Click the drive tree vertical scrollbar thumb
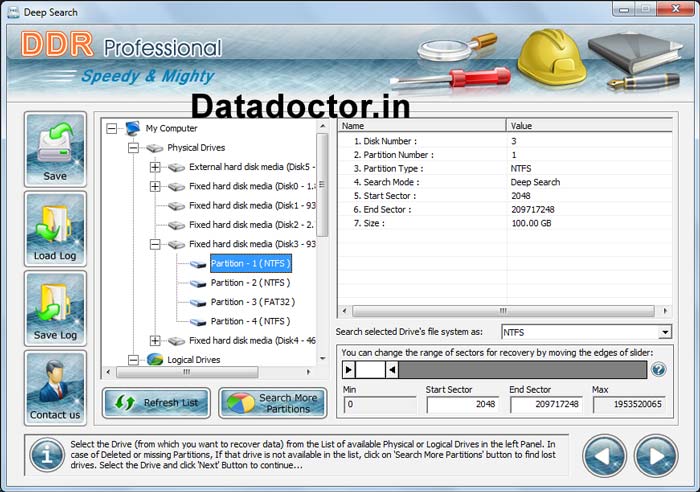The image size is (700, 492). [322, 185]
